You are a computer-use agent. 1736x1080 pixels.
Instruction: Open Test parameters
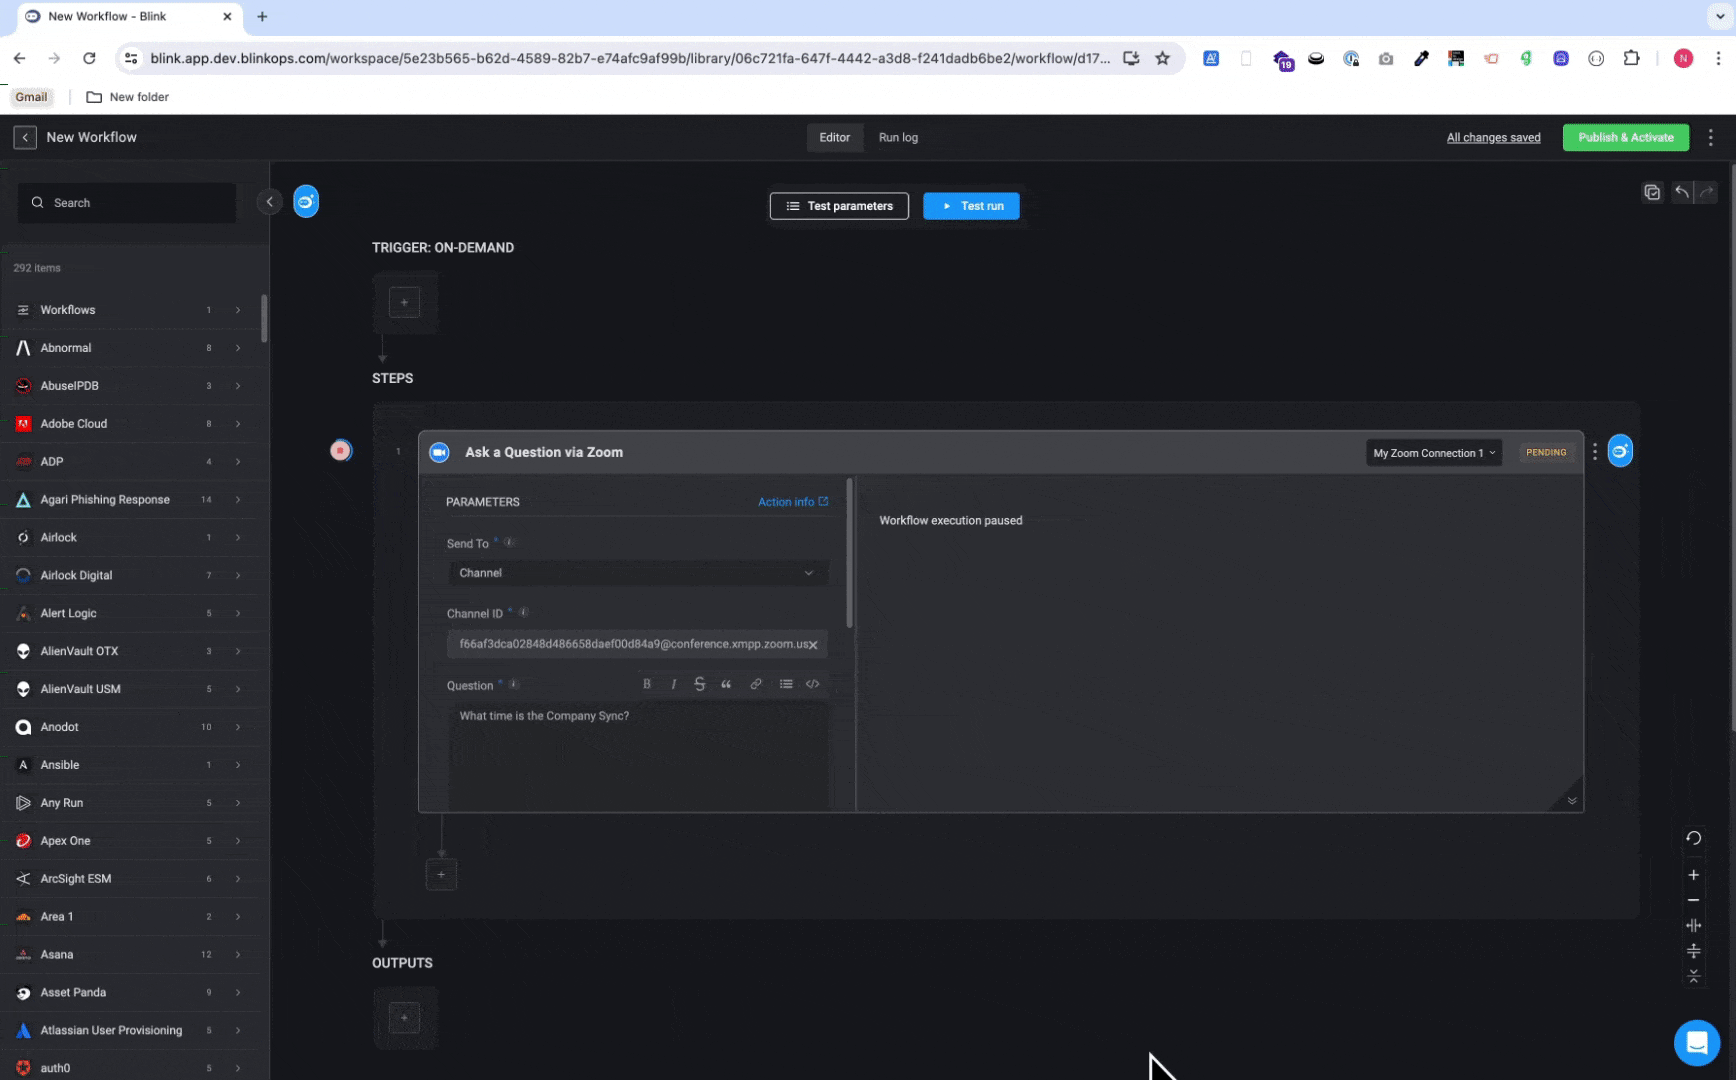point(839,206)
